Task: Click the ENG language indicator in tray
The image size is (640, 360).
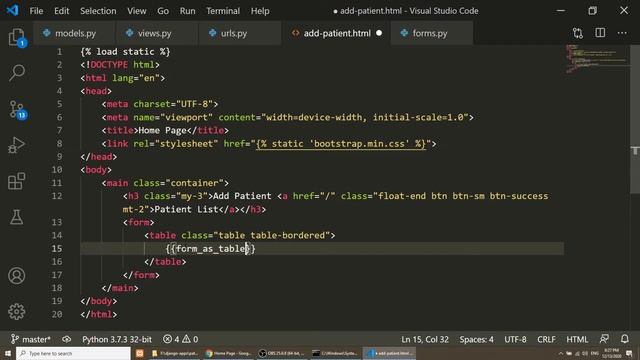Action: pyautogui.click(x=595, y=353)
